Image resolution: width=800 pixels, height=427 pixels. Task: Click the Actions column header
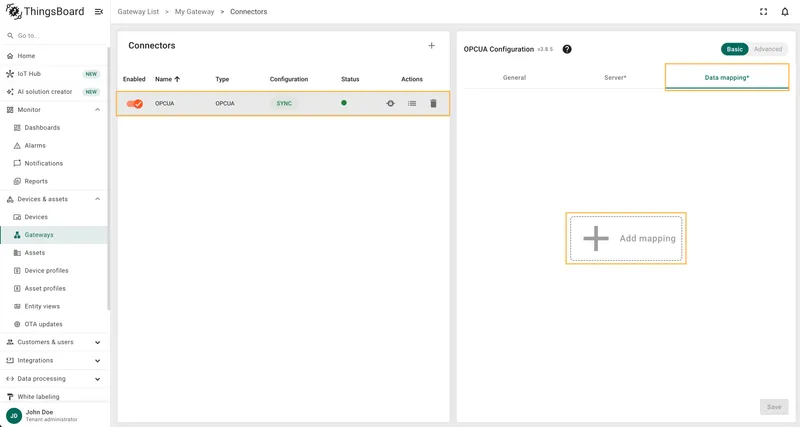412,79
